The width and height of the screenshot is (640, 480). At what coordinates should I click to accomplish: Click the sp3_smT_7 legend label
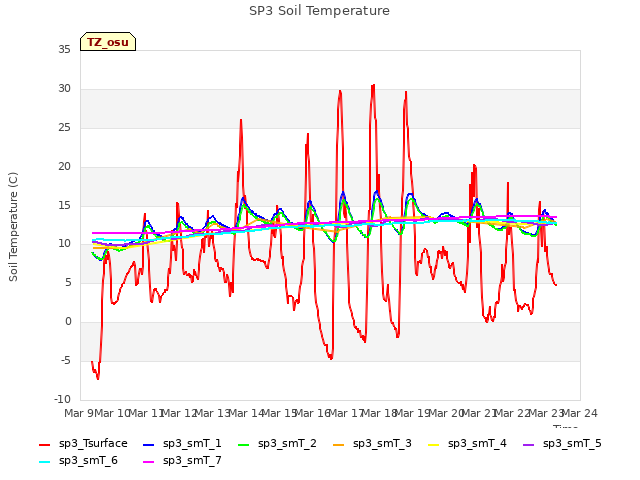coord(192,461)
